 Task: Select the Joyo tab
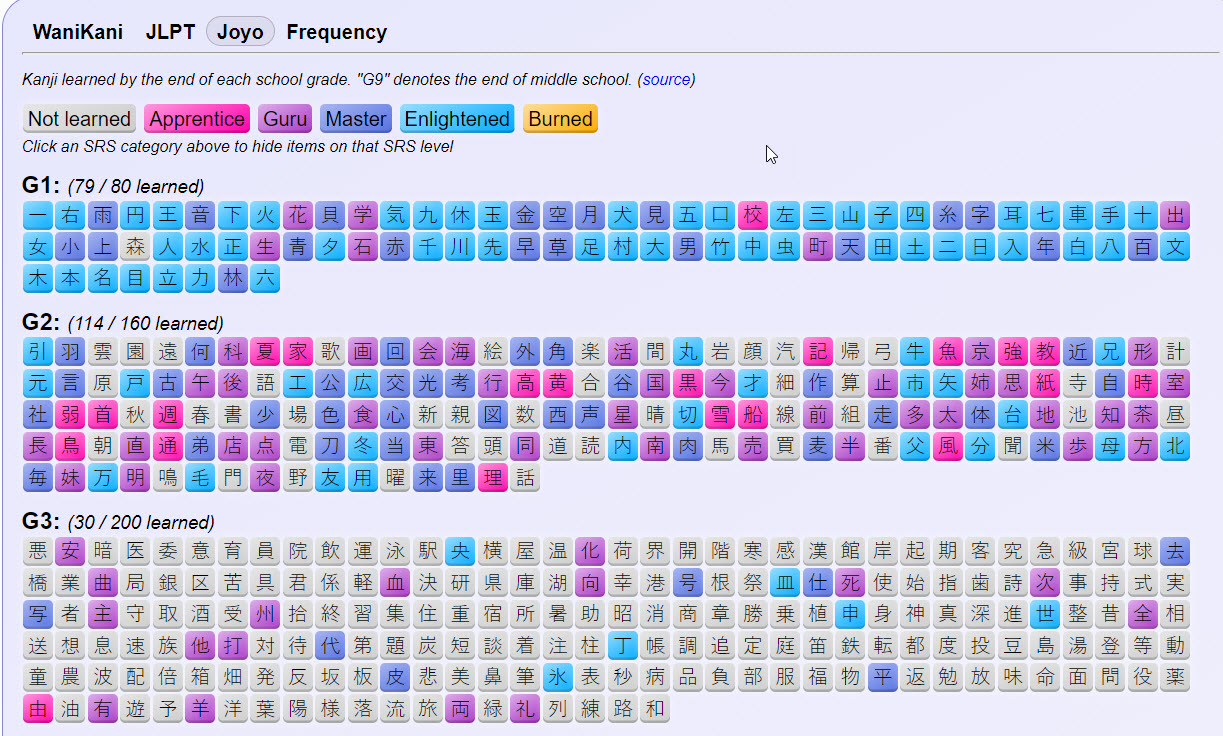pos(240,32)
